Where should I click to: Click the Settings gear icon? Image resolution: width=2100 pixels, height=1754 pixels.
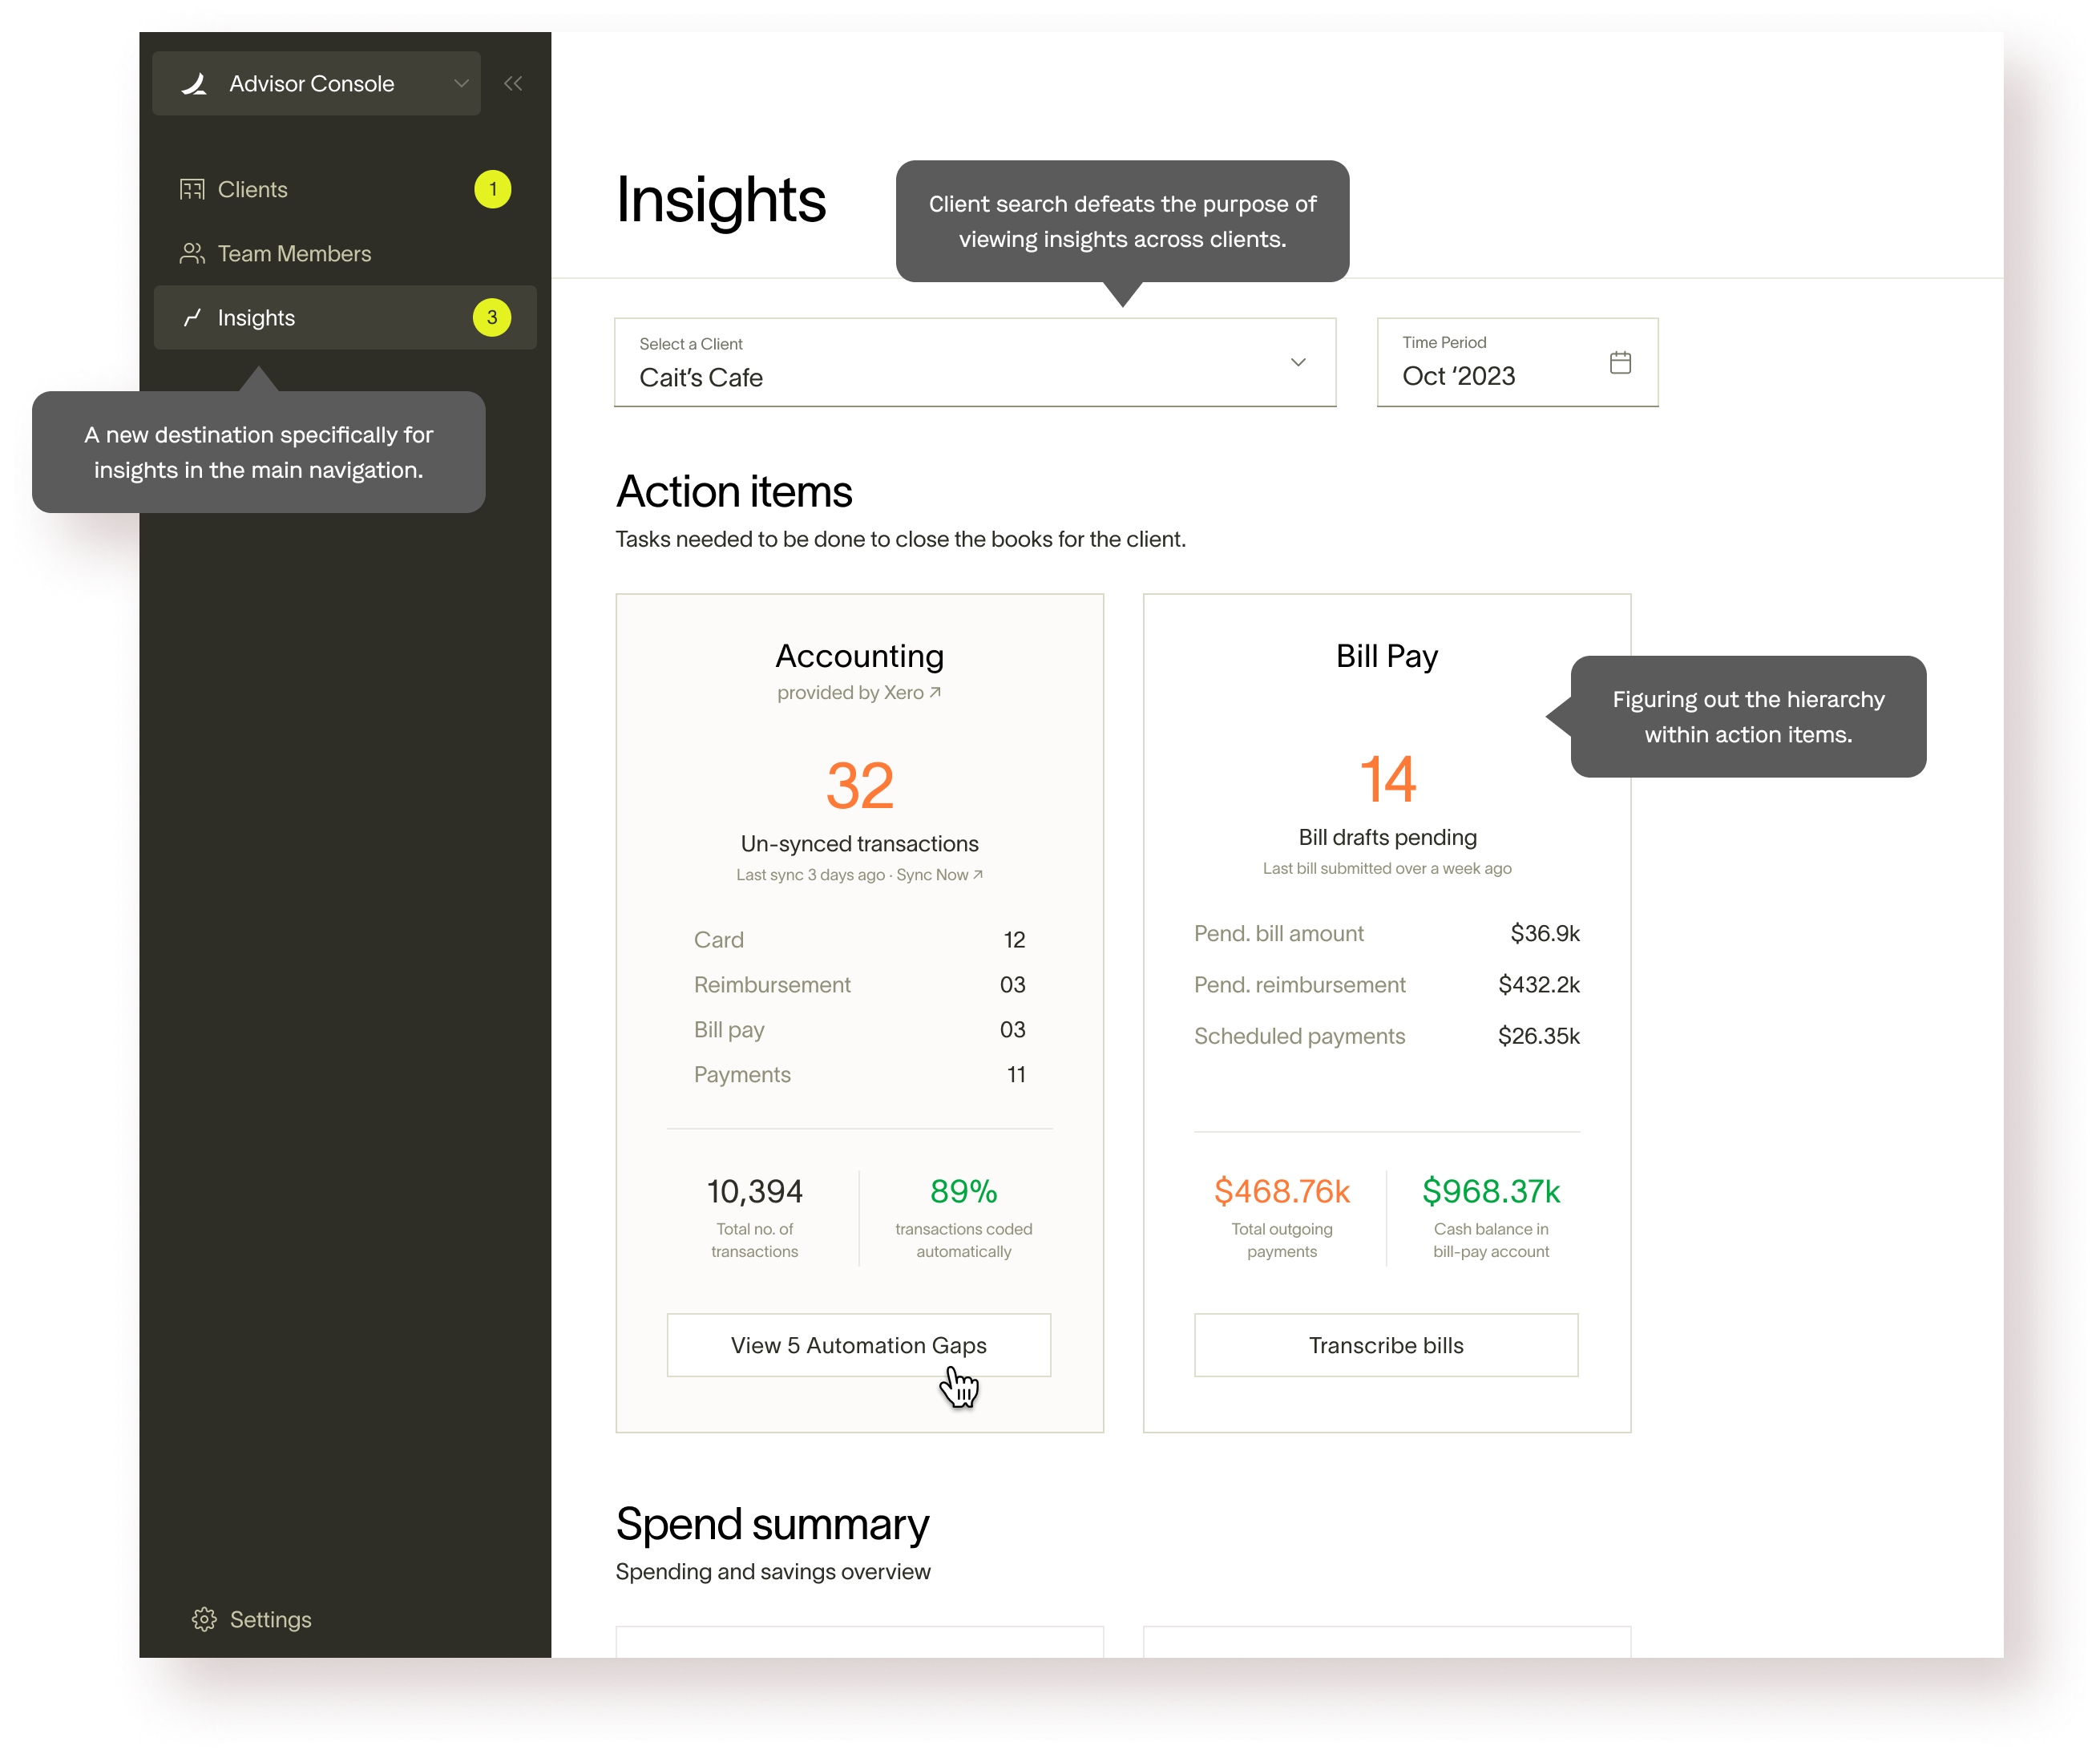click(x=204, y=1619)
